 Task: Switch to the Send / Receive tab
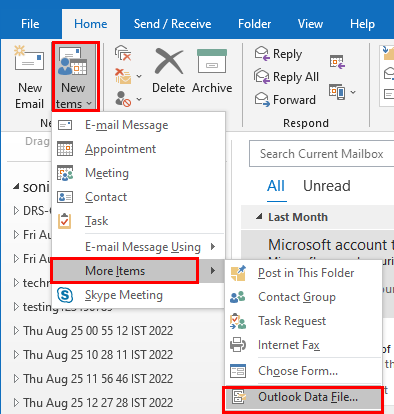pos(172,24)
